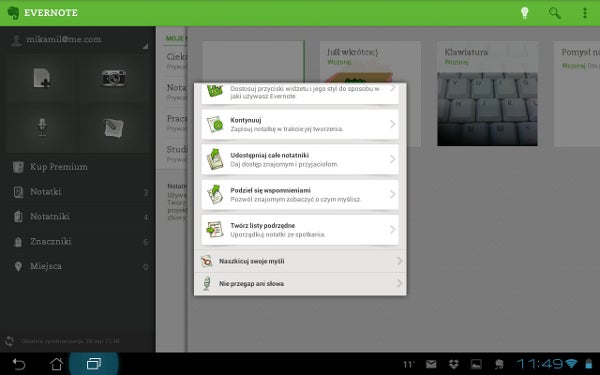
Task: Click microphone icon by Nie przegap ani słowa
Action: [x=207, y=284]
